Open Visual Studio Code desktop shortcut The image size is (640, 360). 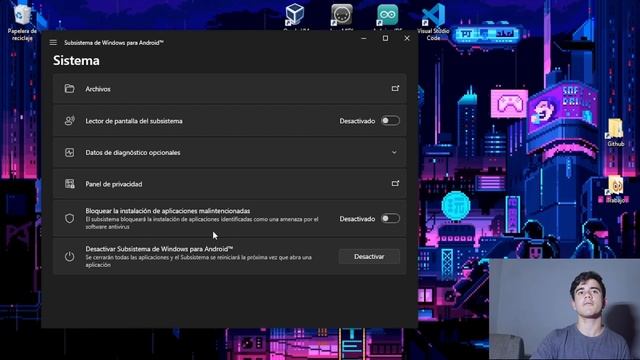[x=433, y=22]
